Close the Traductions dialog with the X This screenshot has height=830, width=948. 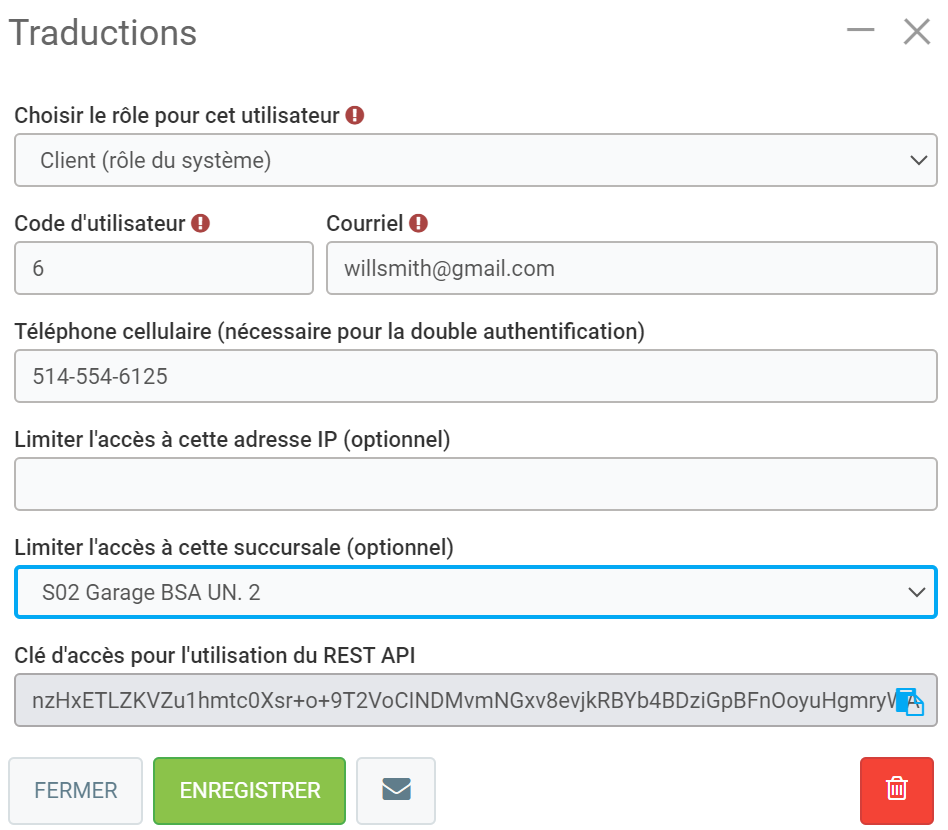click(917, 32)
